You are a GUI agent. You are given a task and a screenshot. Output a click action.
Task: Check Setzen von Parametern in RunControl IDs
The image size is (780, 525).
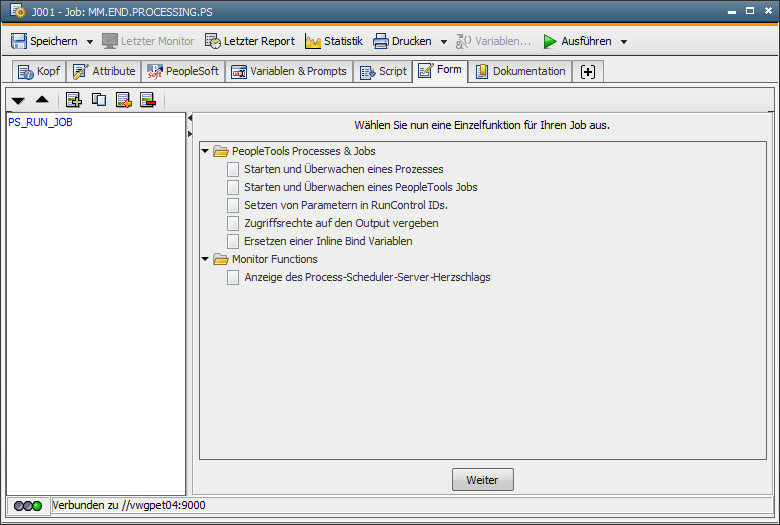(x=233, y=205)
